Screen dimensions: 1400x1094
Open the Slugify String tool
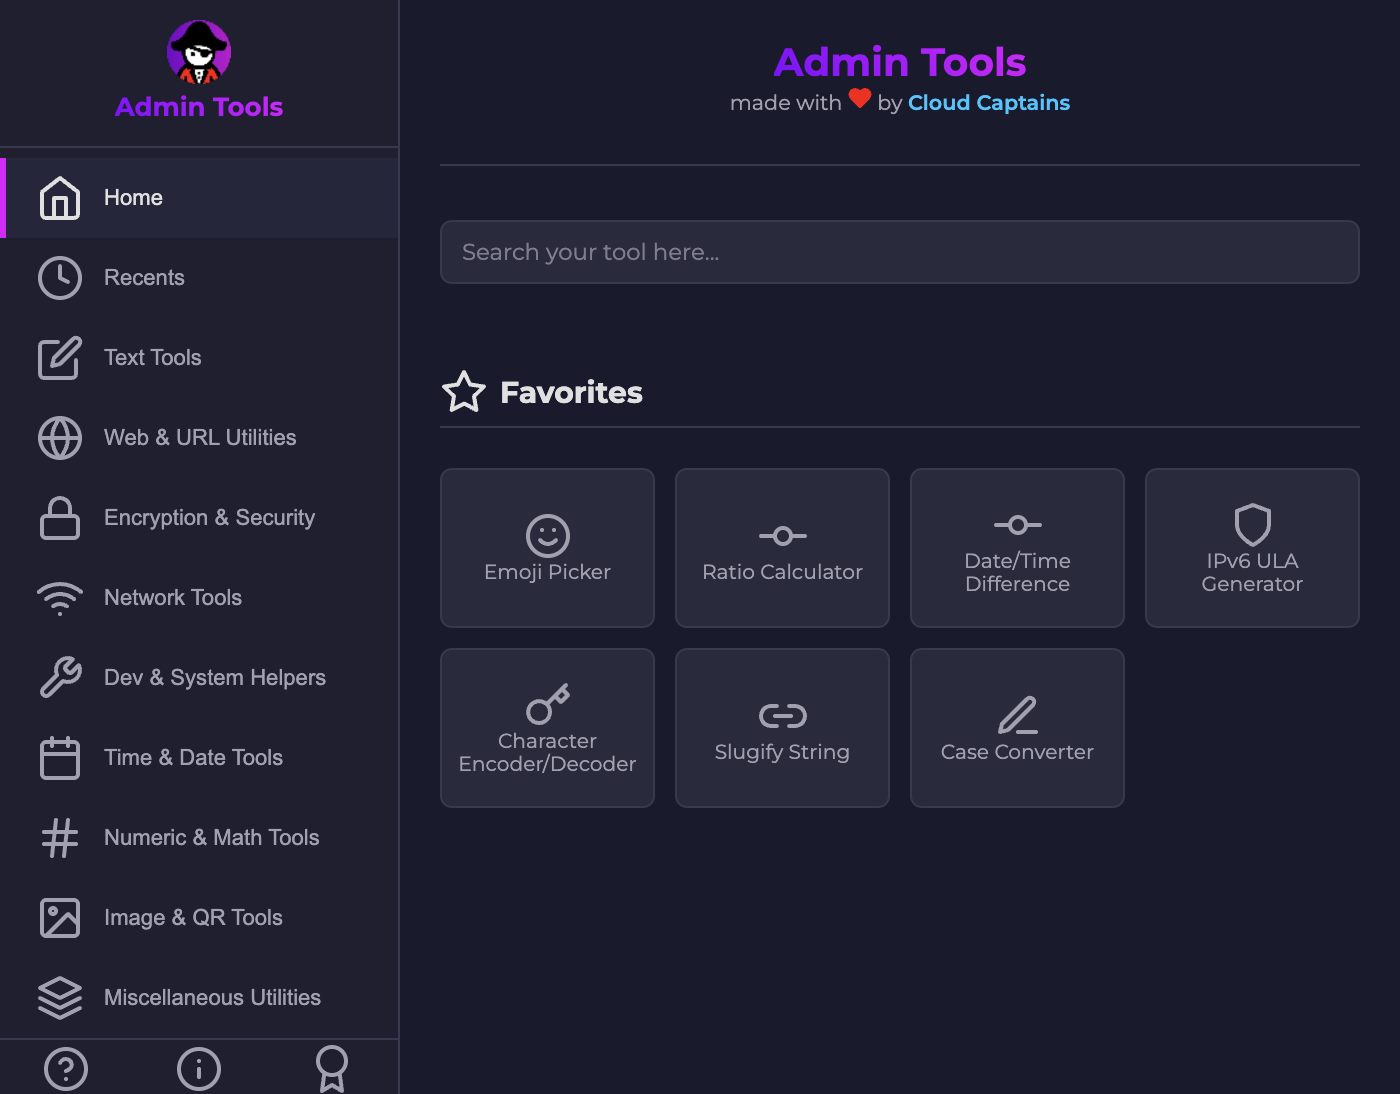pyautogui.click(x=782, y=727)
